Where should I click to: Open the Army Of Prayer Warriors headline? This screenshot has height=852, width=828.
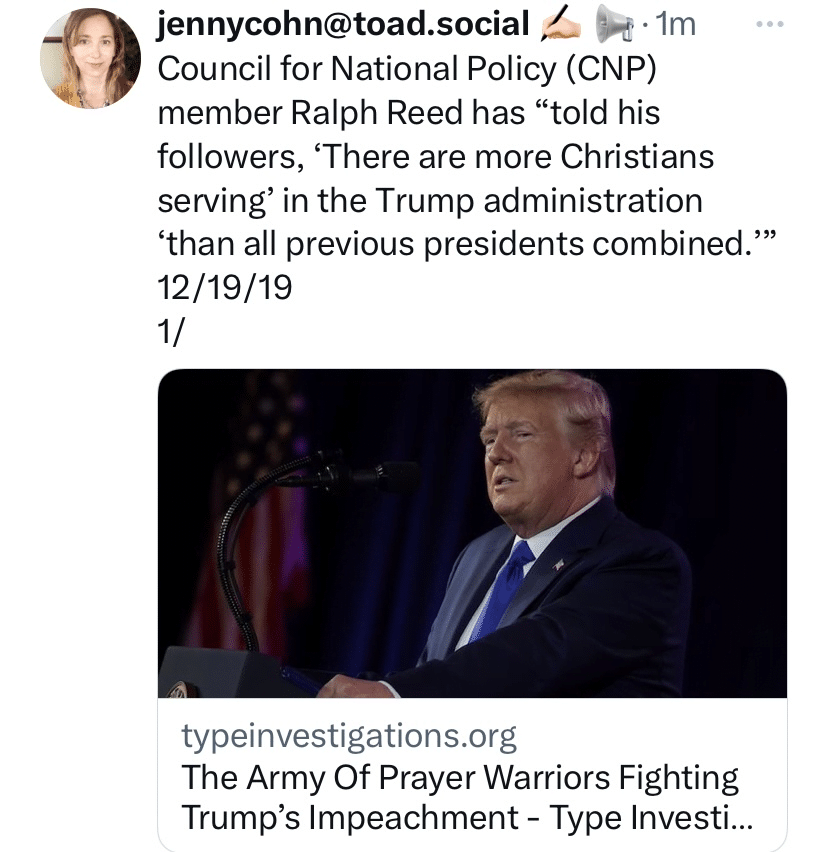coord(460,777)
